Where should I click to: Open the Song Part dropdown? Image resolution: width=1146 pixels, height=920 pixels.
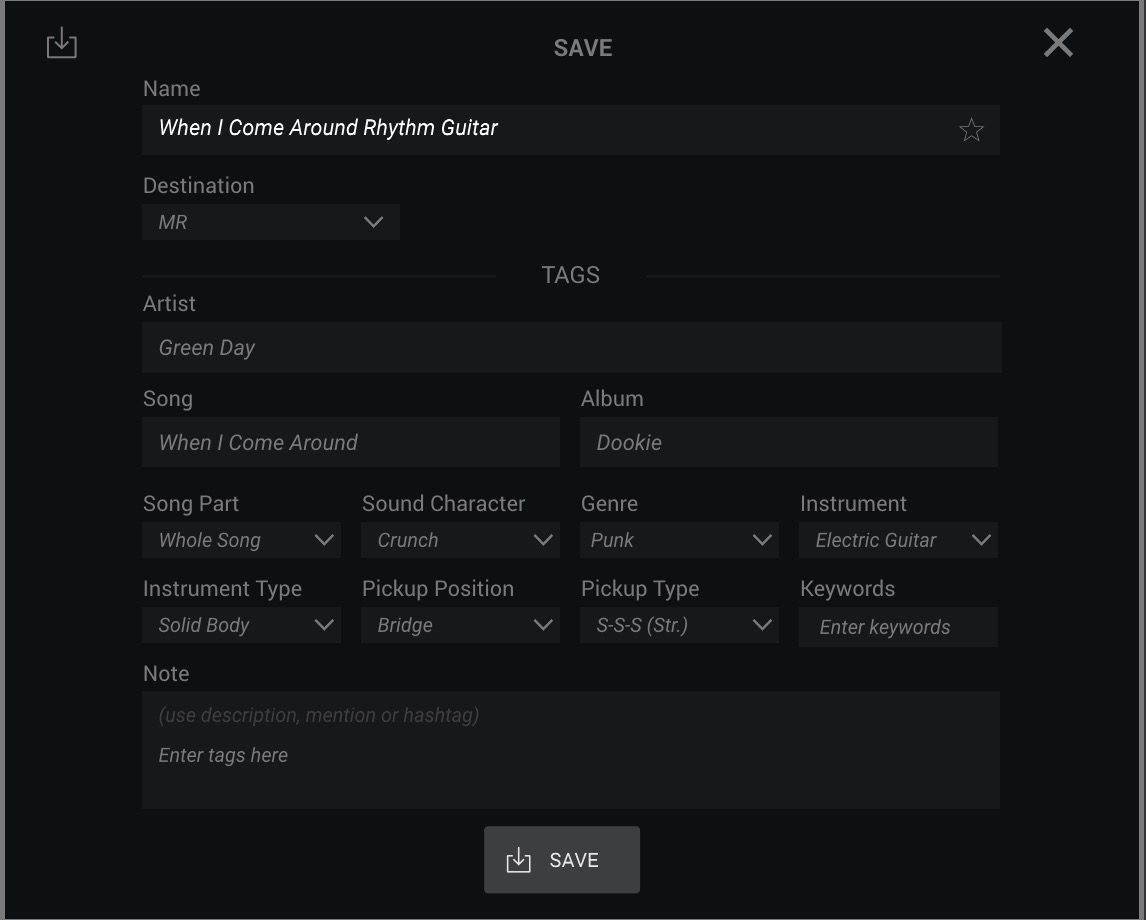[241, 540]
